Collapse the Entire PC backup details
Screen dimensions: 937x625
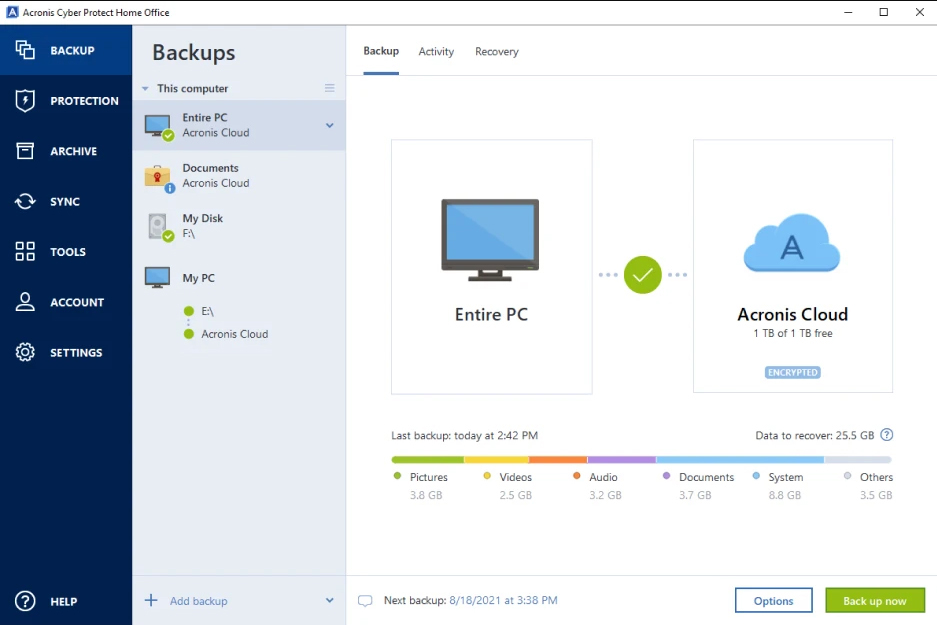(328, 125)
